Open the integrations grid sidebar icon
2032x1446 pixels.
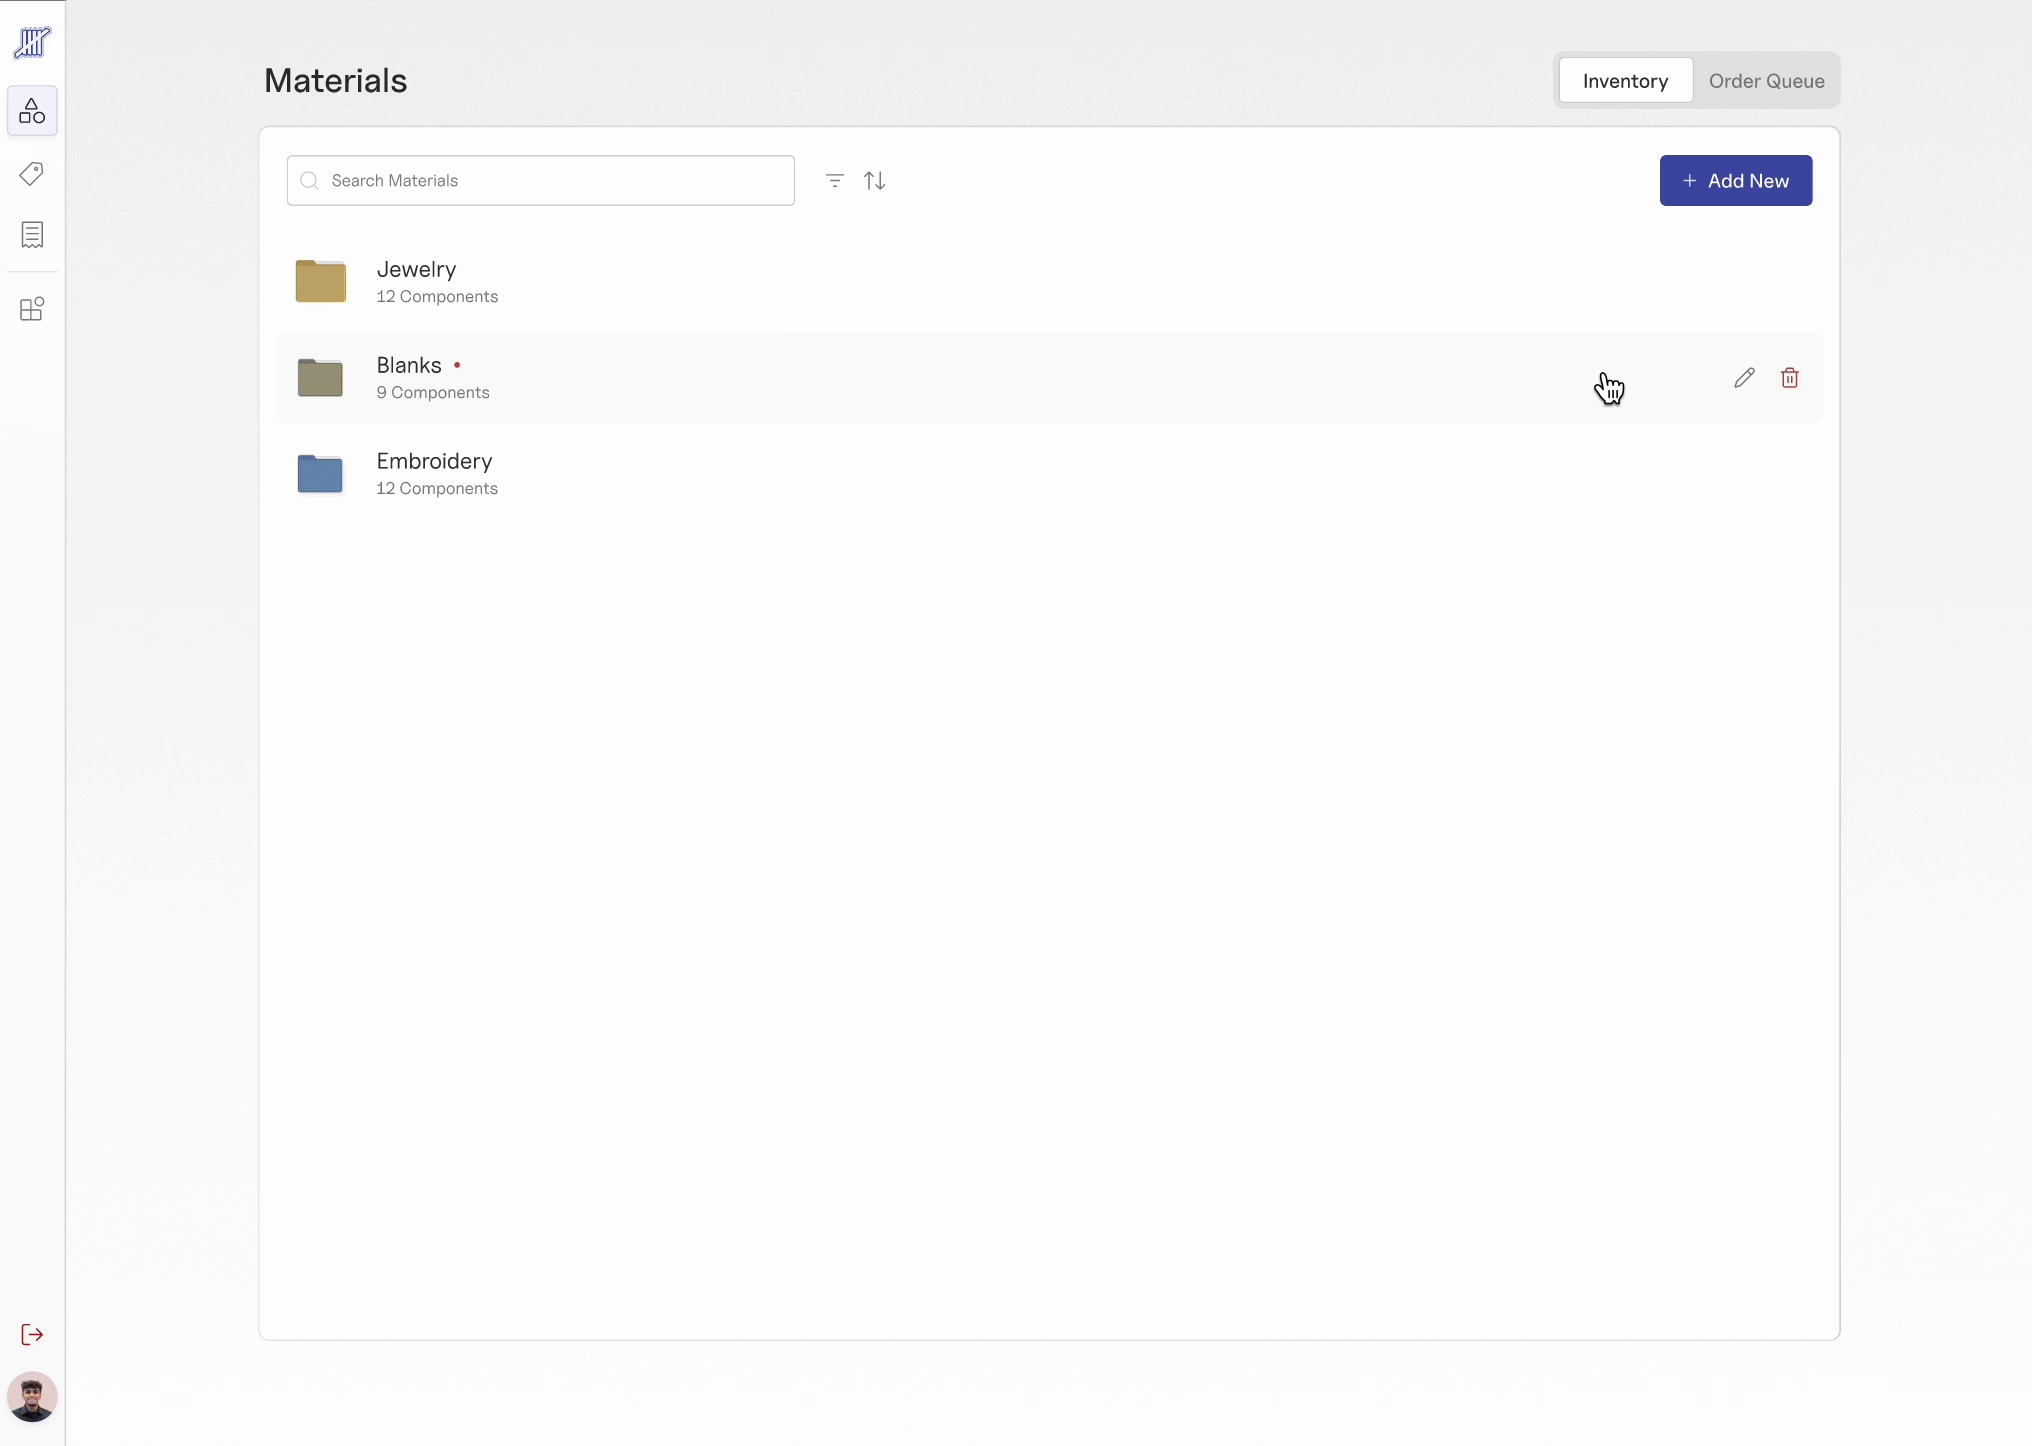point(32,309)
